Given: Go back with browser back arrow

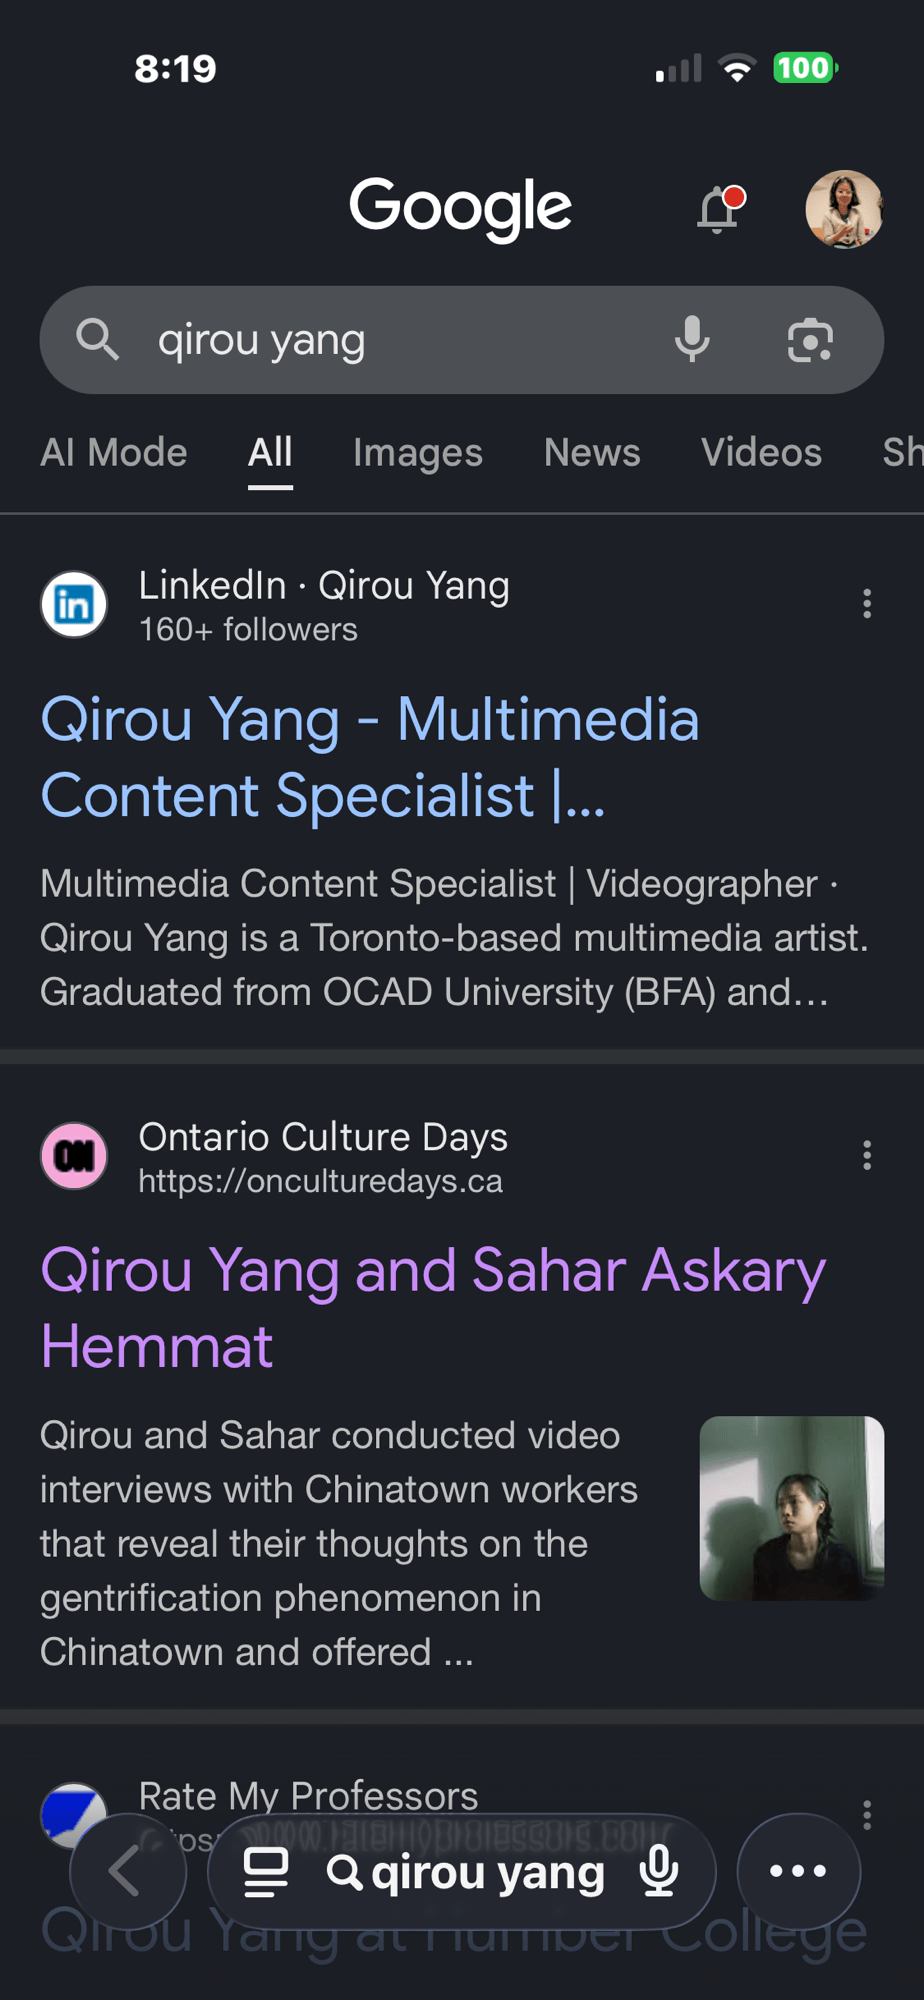Looking at the screenshot, I should pos(127,1871).
